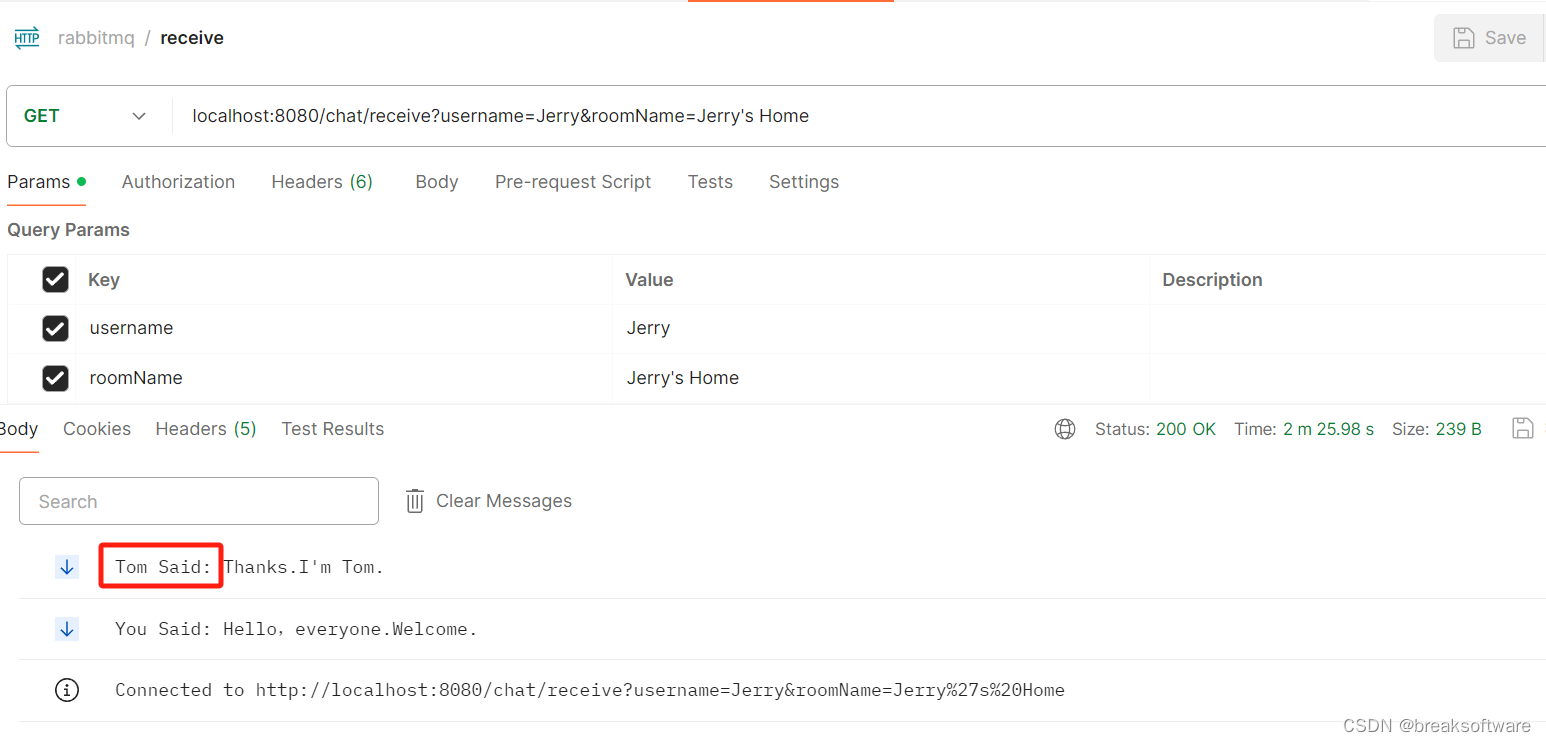
Task: Click the incoming arrow on You Said message
Action: (x=67, y=629)
